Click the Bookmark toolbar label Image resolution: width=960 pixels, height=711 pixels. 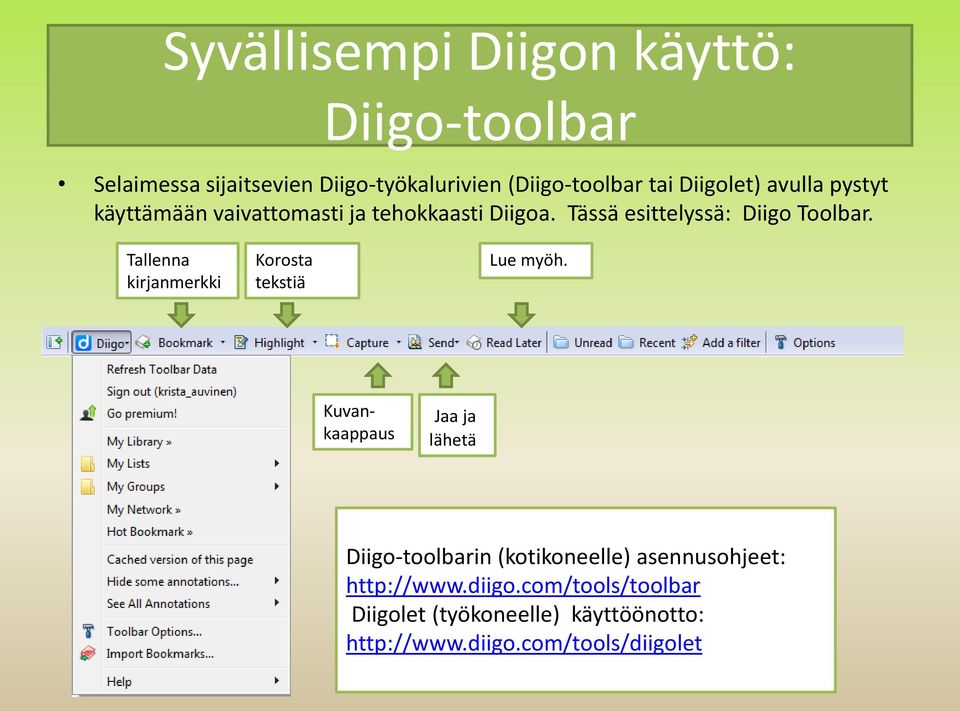186,343
